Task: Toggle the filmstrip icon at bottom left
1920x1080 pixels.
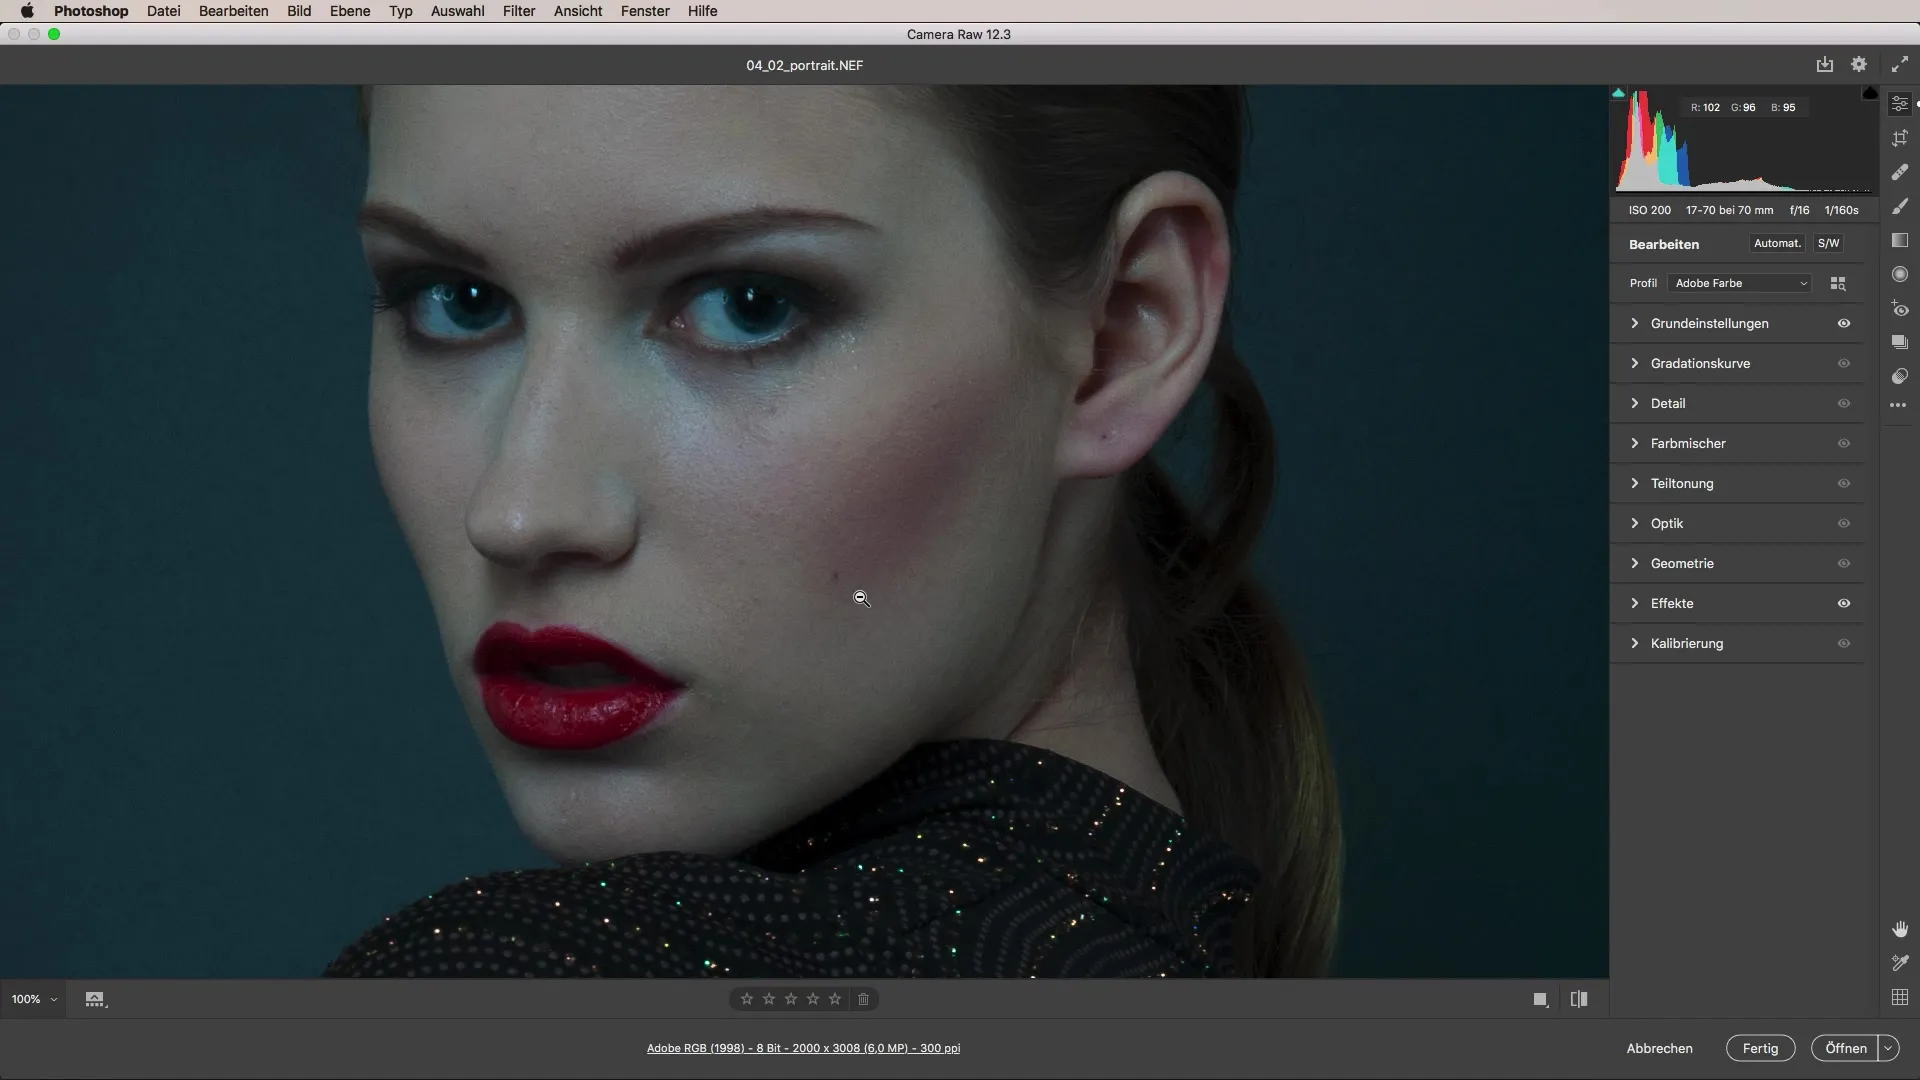Action: click(95, 999)
